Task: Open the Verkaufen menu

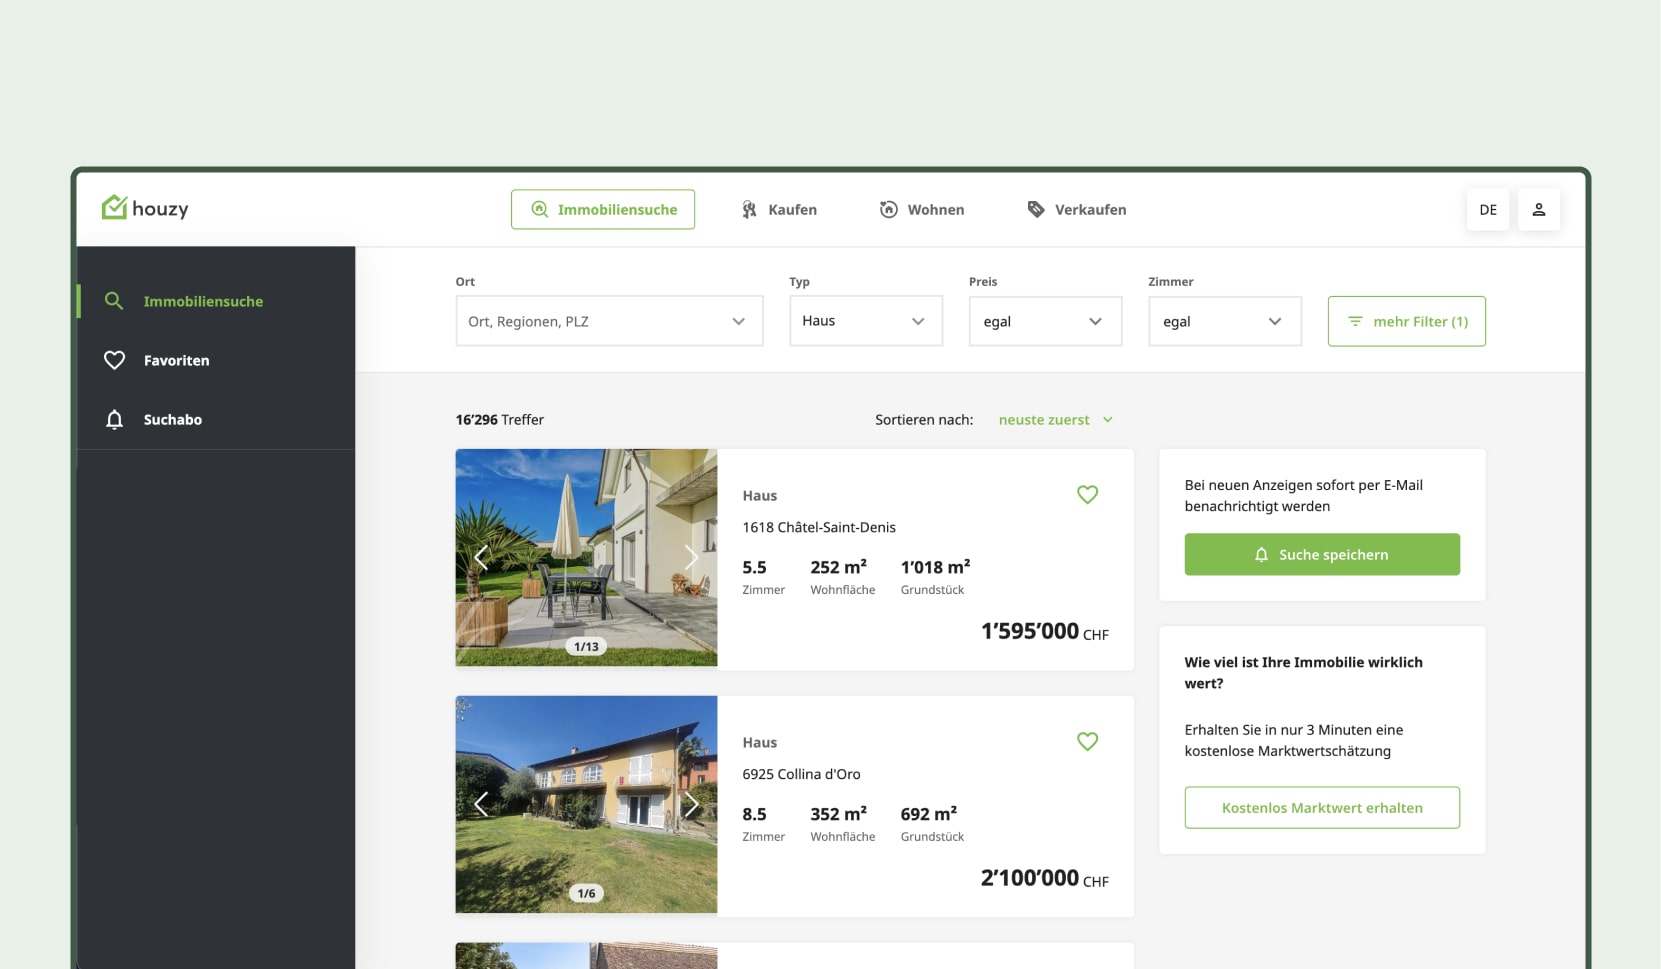Action: pyautogui.click(x=1077, y=209)
